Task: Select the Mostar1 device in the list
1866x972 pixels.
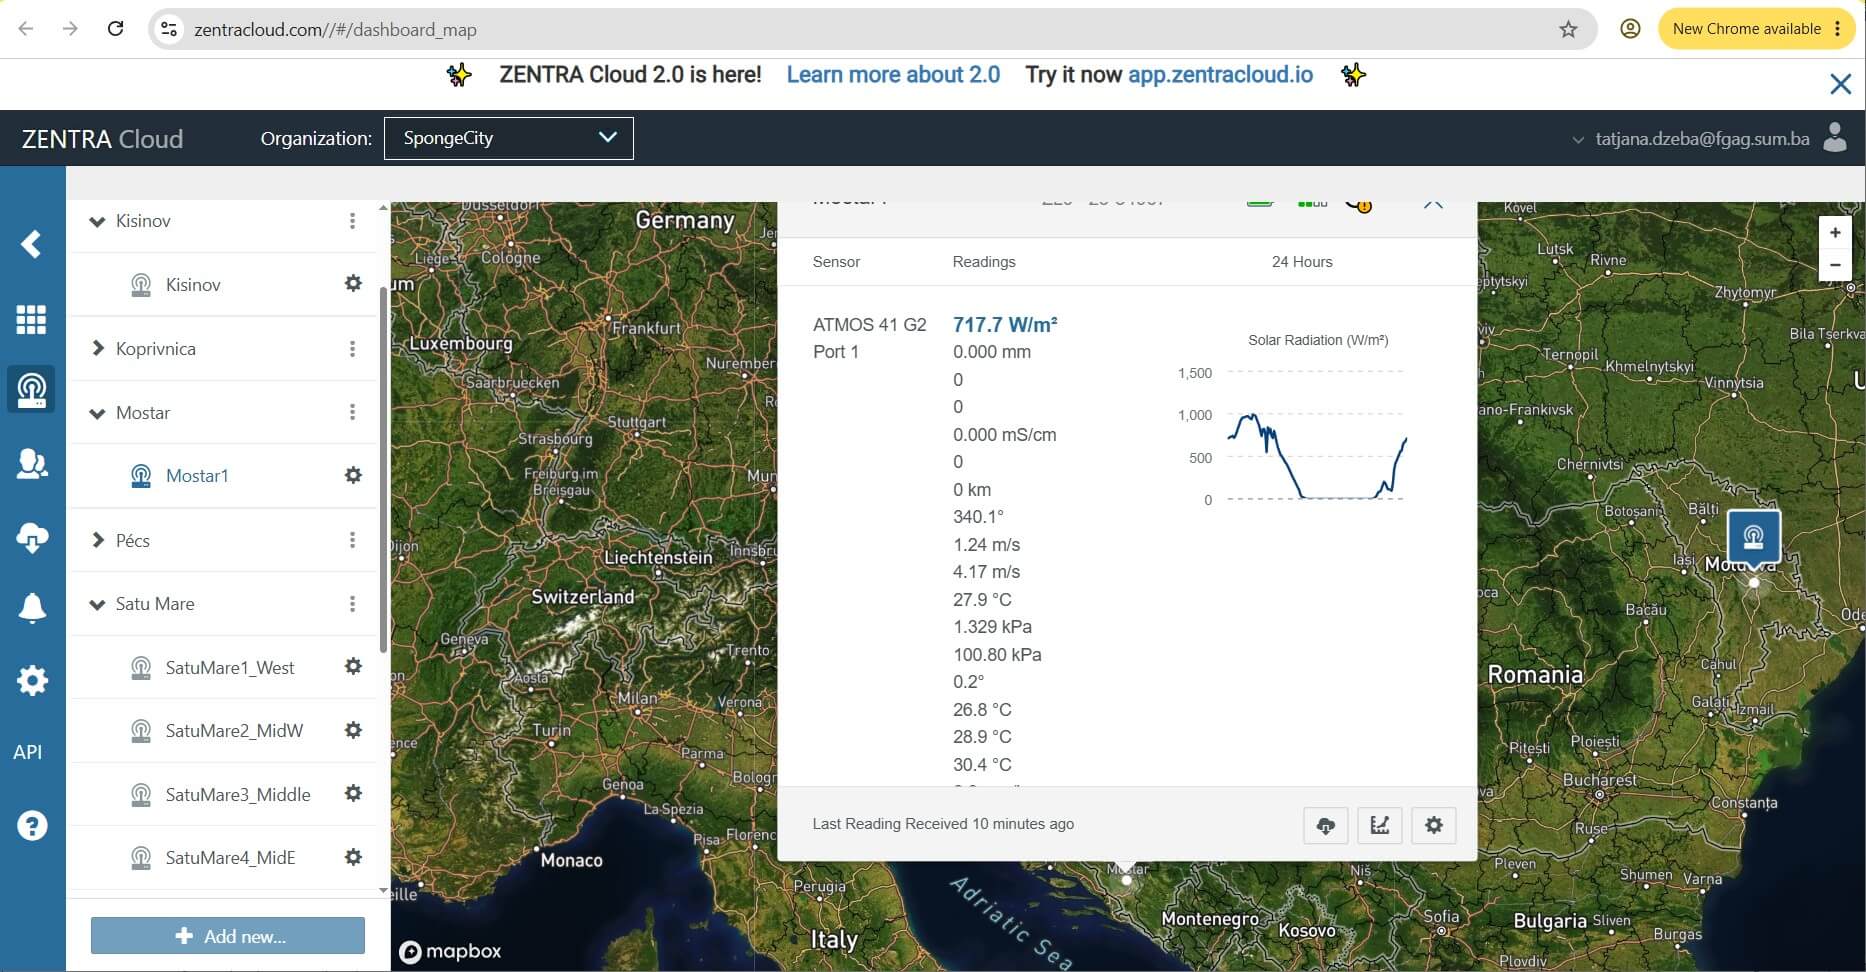Action: point(197,476)
